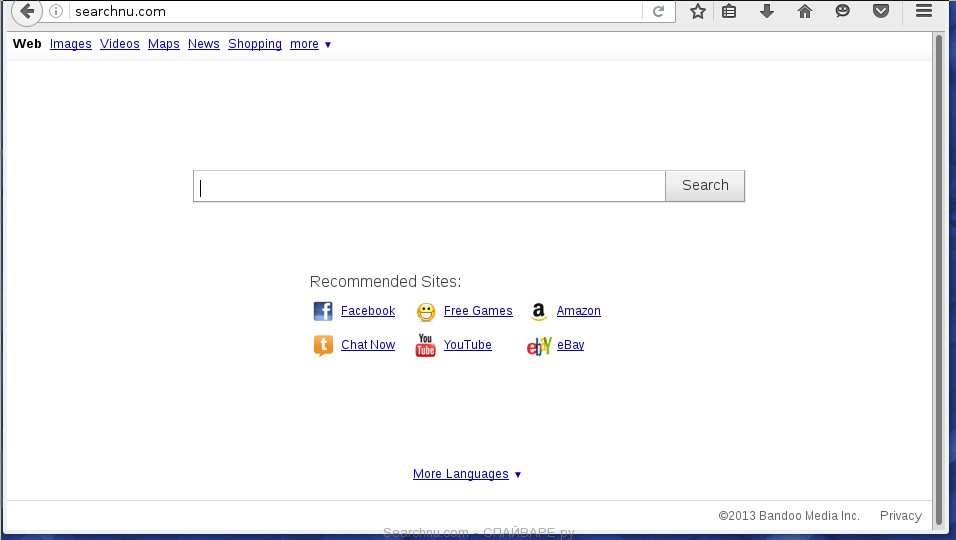Switch to the Images search tab
956x540 pixels.
[x=70, y=44]
